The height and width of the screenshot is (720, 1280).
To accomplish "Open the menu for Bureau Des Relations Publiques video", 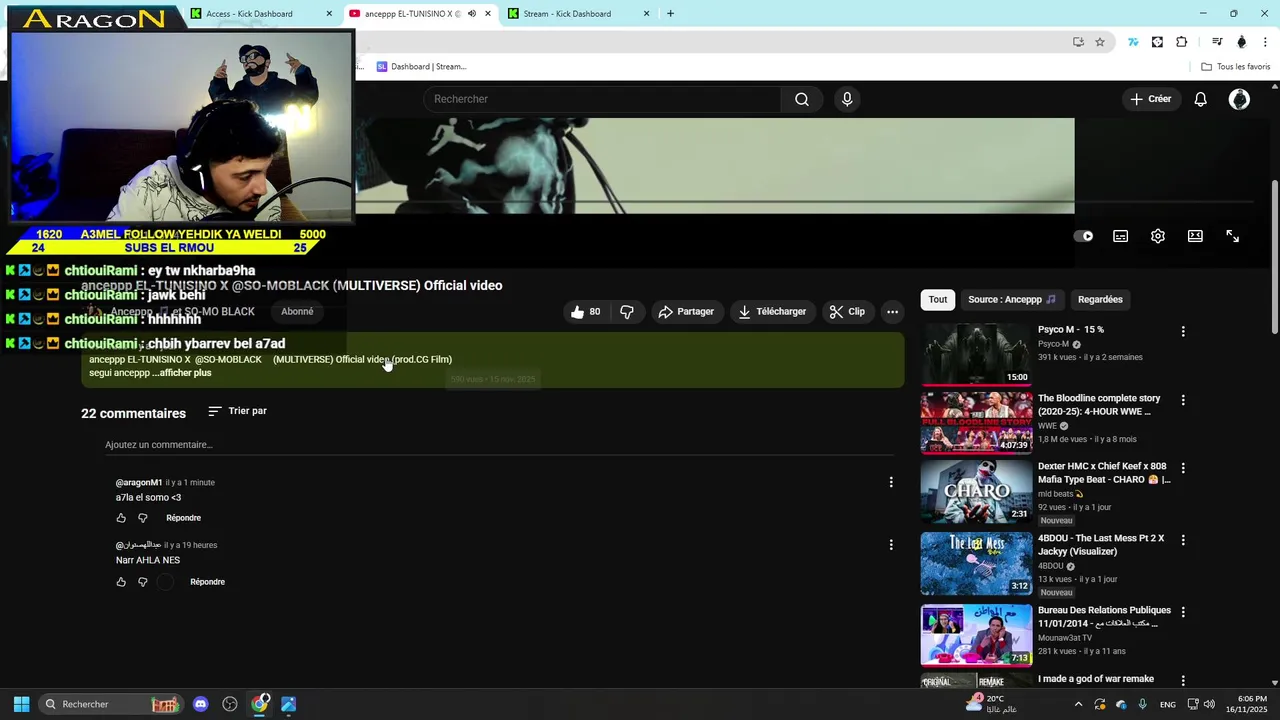I will (x=1183, y=612).
